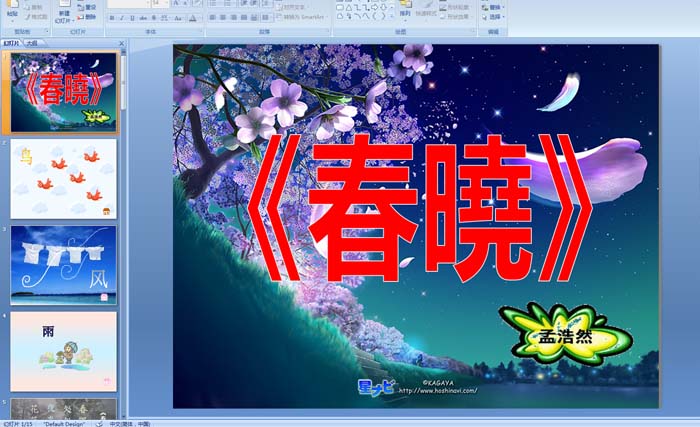700x427 pixels.
Task: Click the Change Case Aa icon
Action: (x=178, y=18)
